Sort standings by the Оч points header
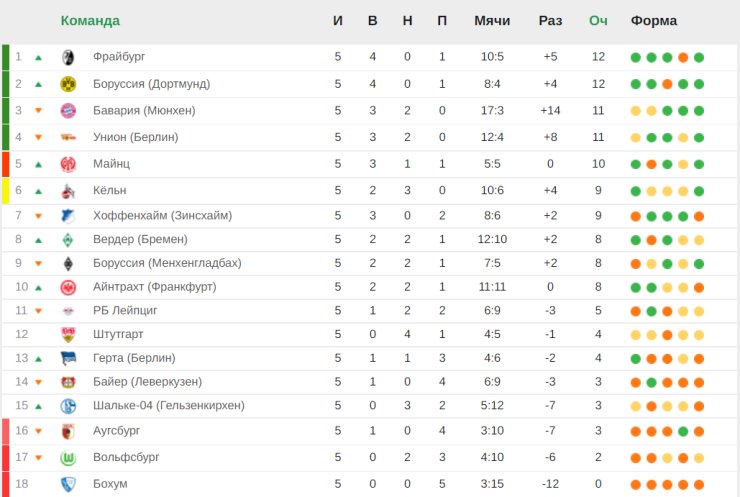The width and height of the screenshot is (740, 497). tap(598, 21)
